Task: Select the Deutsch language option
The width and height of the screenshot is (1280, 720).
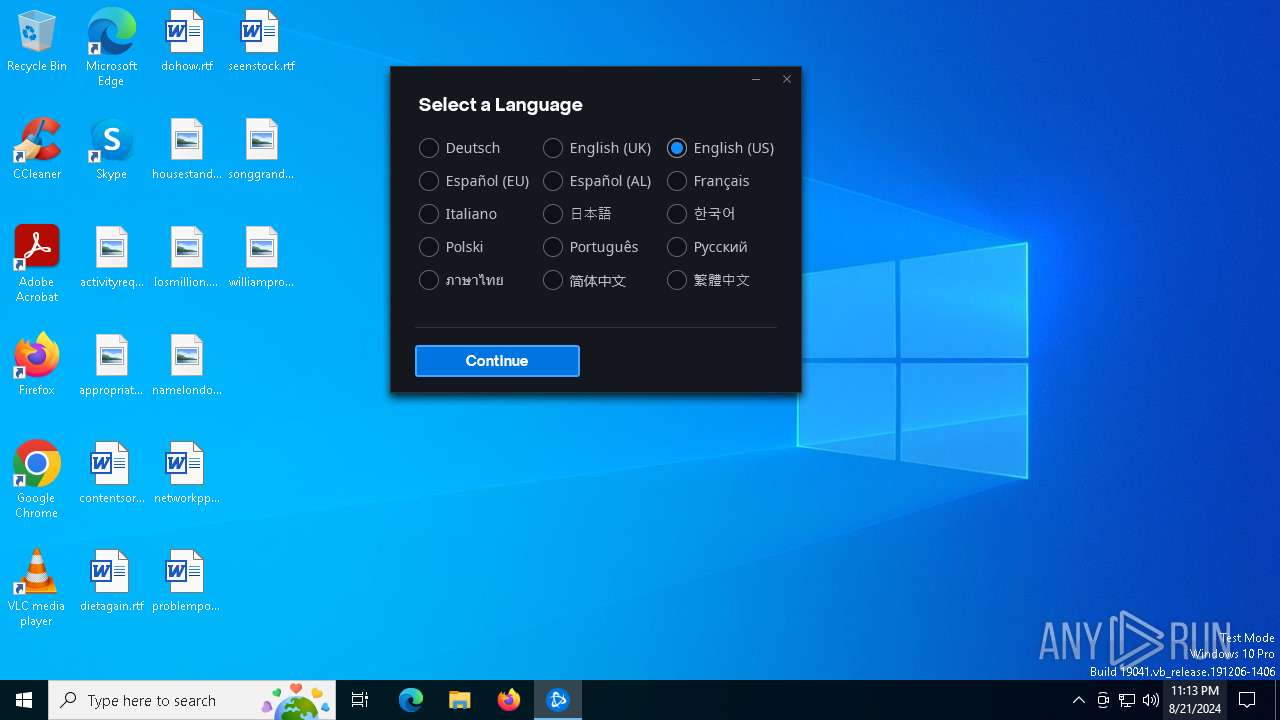Action: coord(460,148)
